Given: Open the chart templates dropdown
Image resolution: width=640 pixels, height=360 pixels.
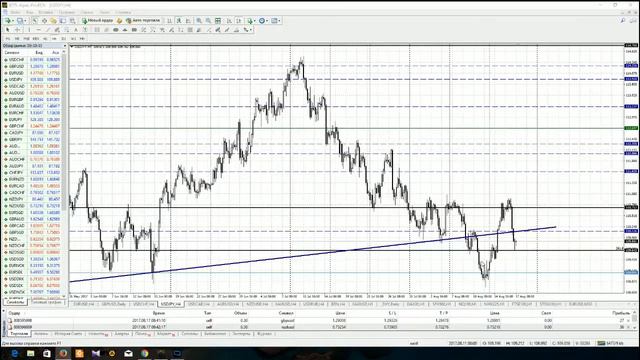Looking at the screenshot, I should coord(279,20).
